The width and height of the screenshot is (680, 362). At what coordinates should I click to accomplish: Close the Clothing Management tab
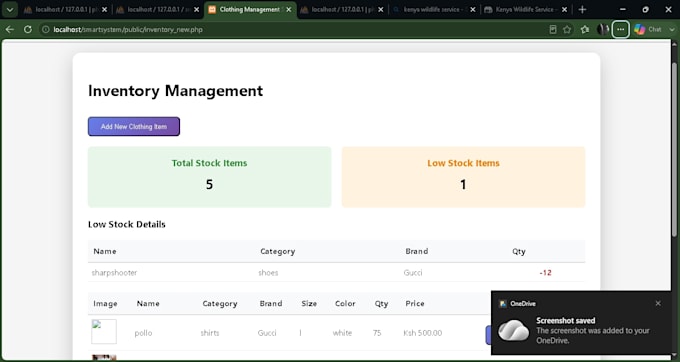(289, 10)
